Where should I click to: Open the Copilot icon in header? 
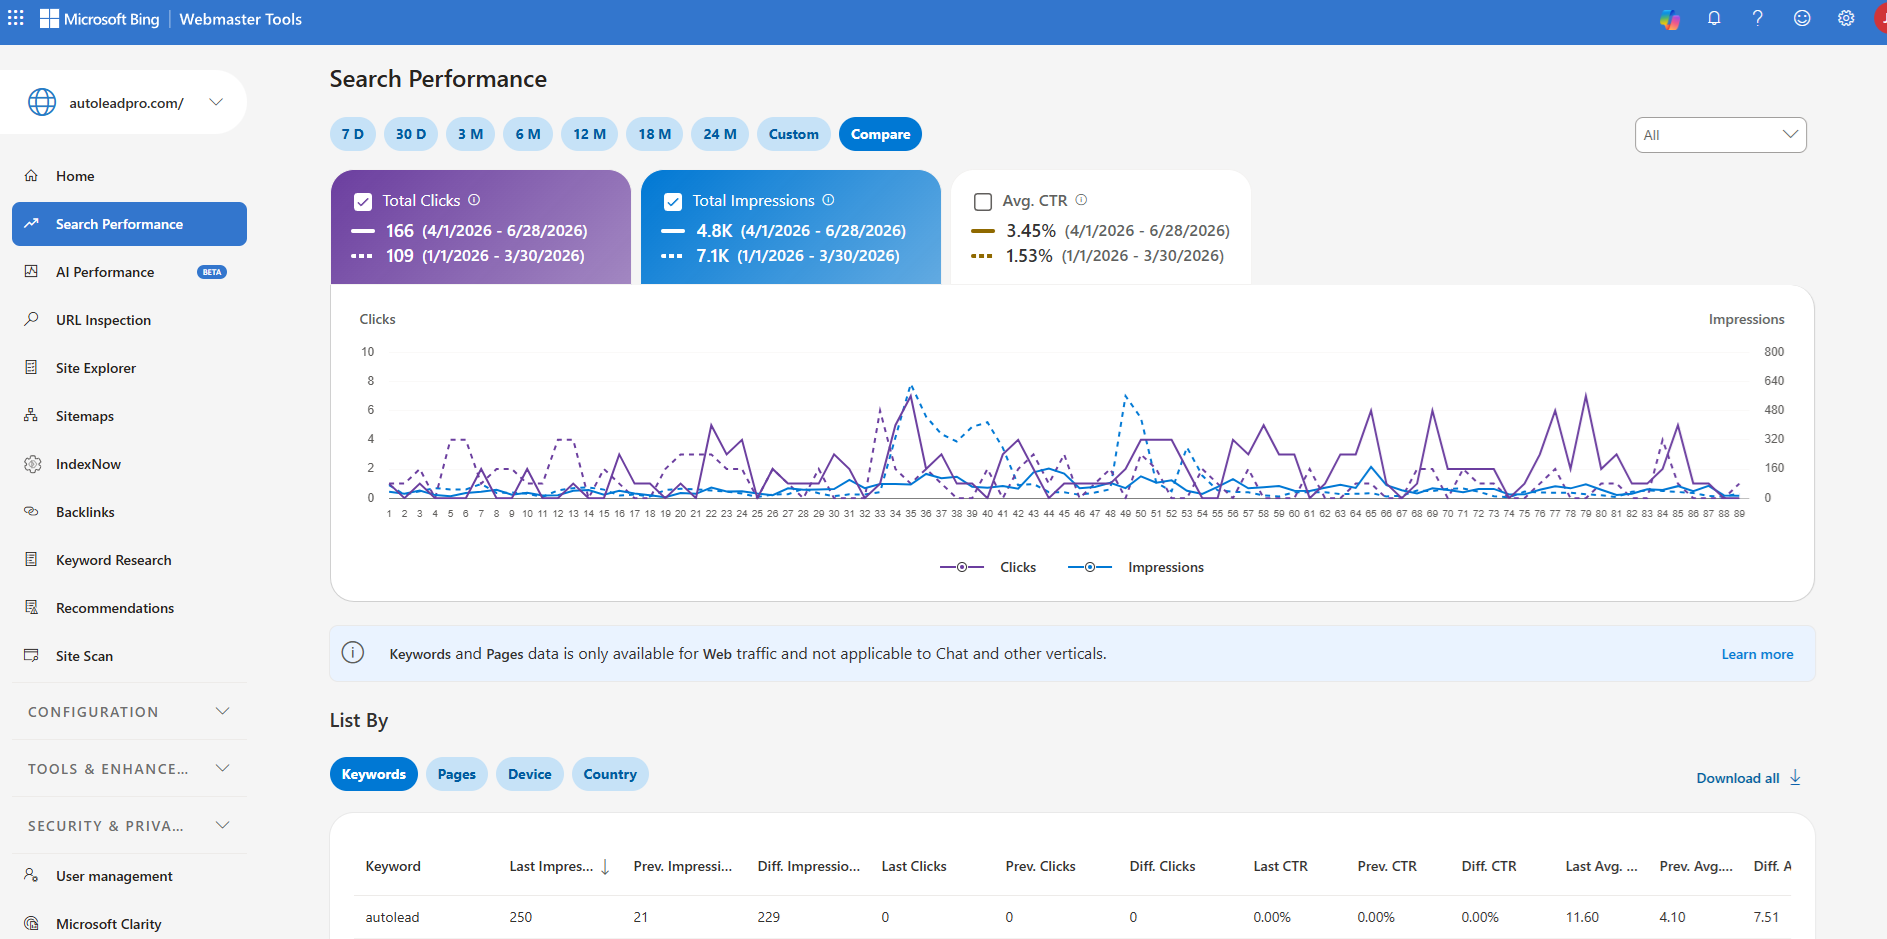tap(1670, 19)
